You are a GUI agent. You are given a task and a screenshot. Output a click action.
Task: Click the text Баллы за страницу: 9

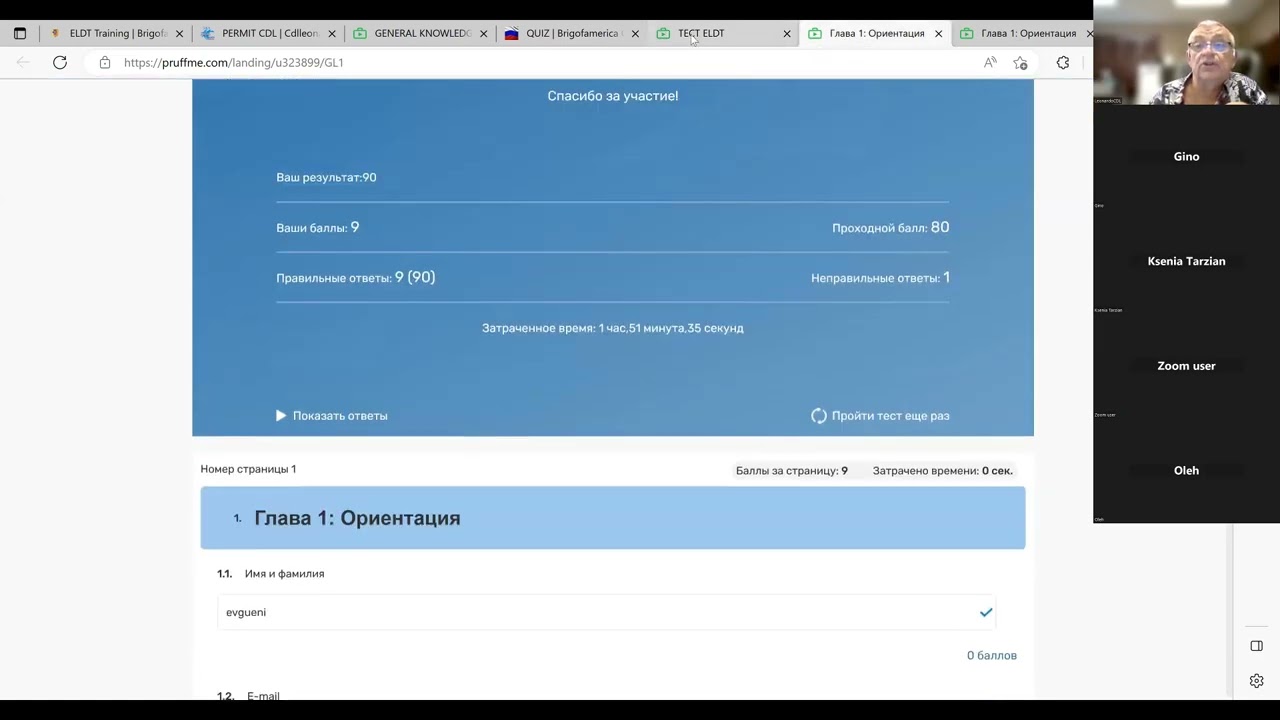click(792, 471)
